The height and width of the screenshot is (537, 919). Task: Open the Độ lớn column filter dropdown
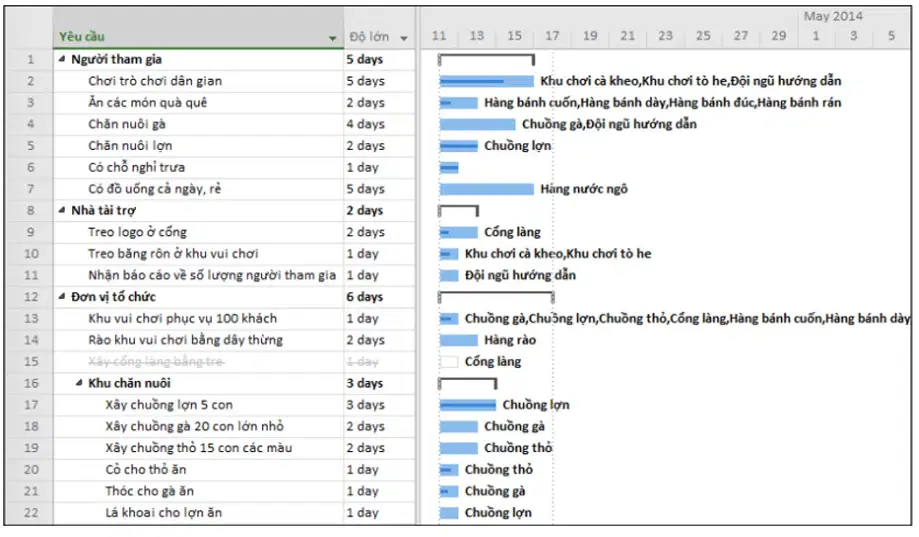click(404, 38)
